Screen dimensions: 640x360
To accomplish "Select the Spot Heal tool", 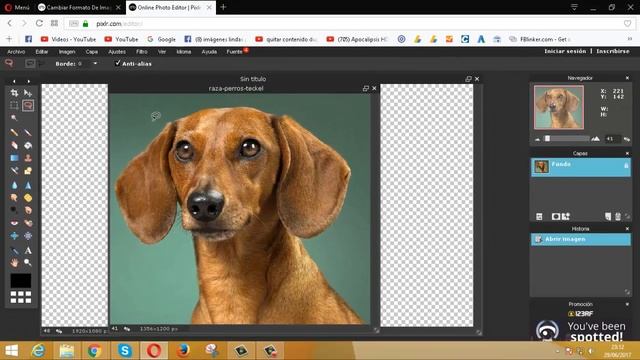I will (x=28, y=223).
